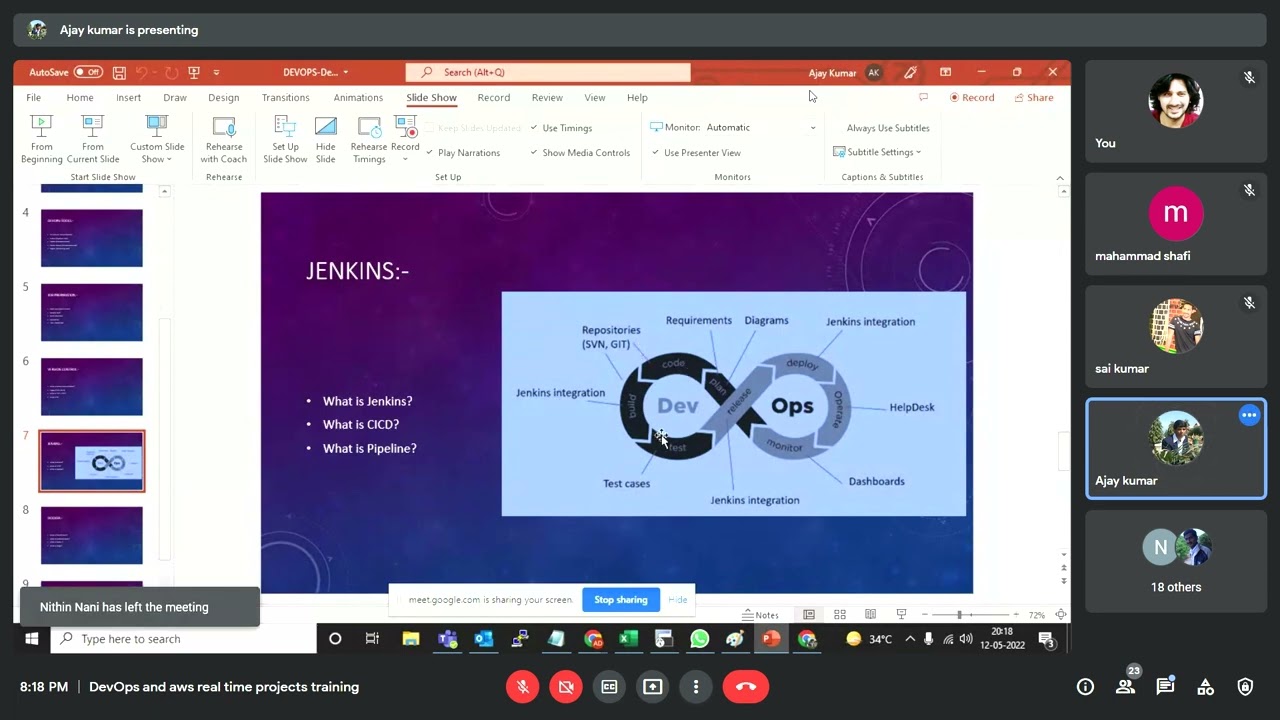Screen dimensions: 1280x720
Task: Open Set Up Slide Show dialog
Action: [285, 139]
